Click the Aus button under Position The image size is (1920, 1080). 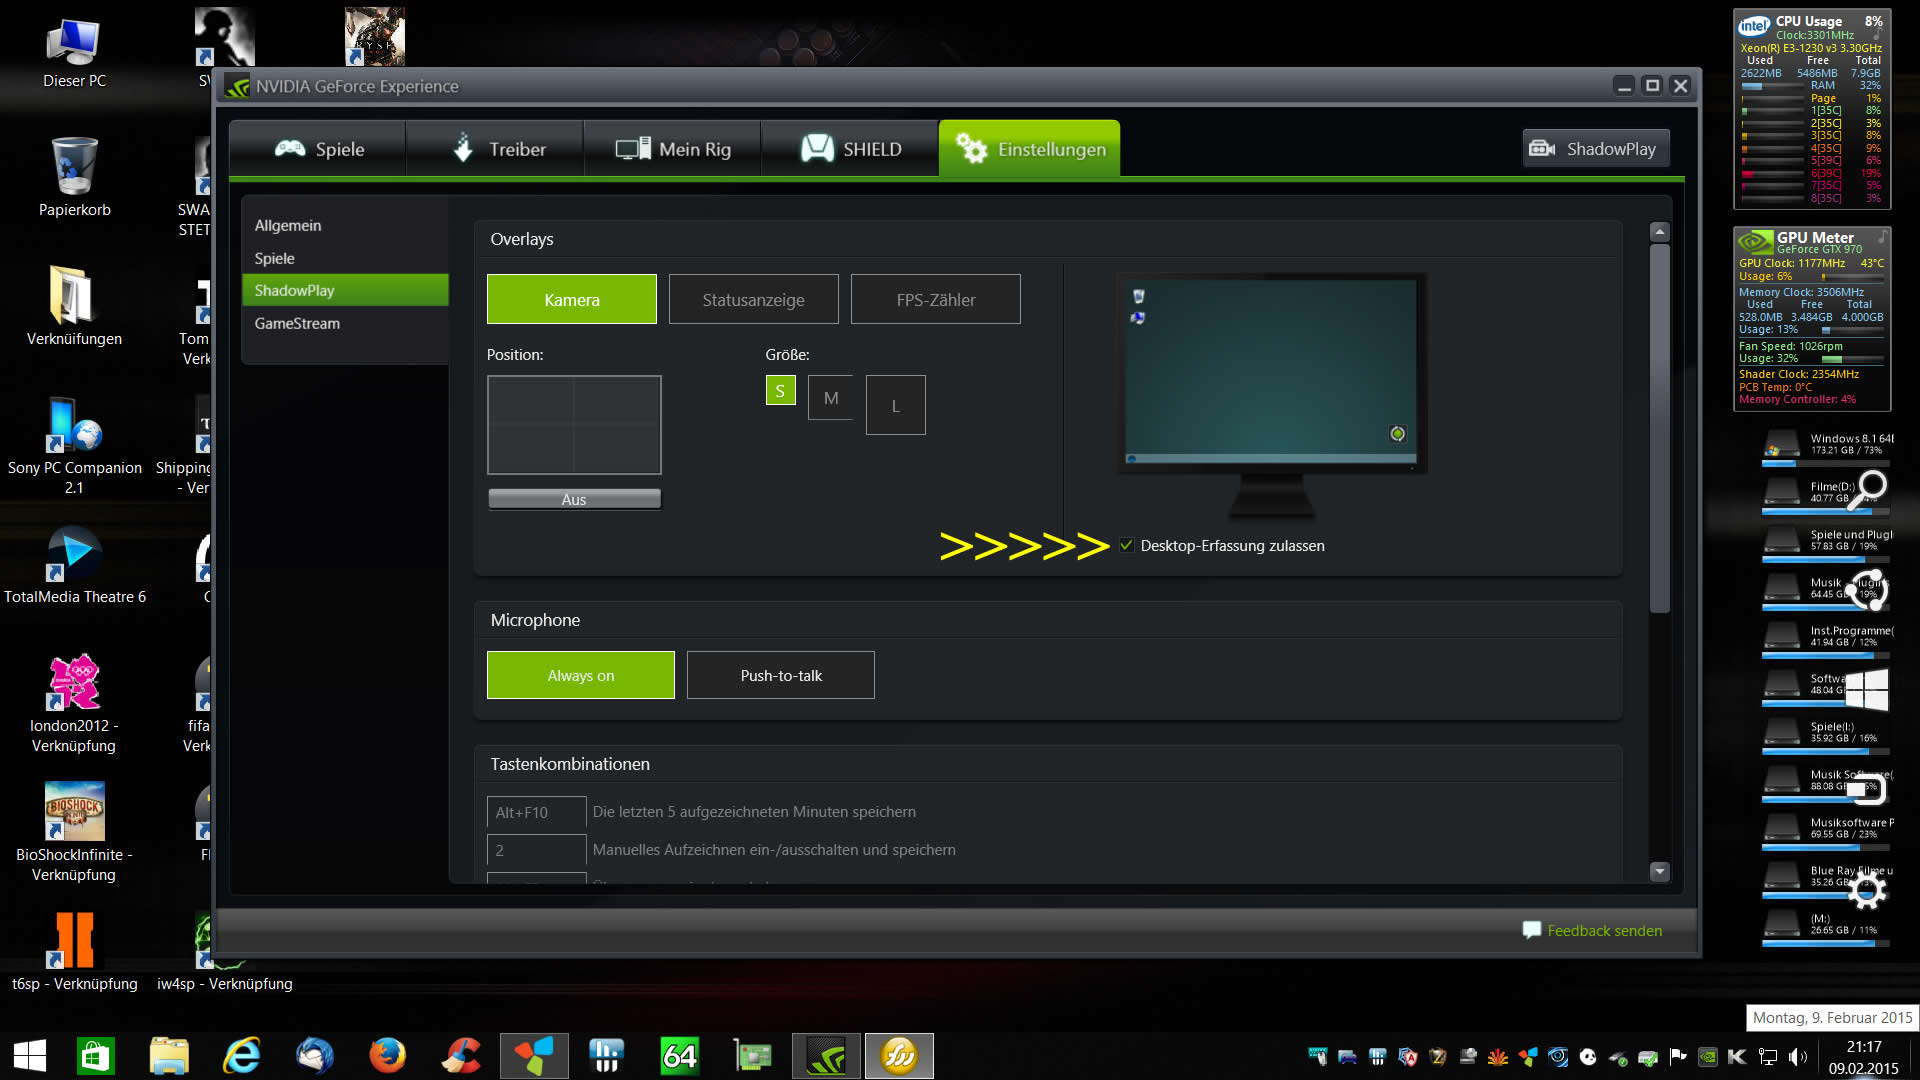(x=574, y=499)
